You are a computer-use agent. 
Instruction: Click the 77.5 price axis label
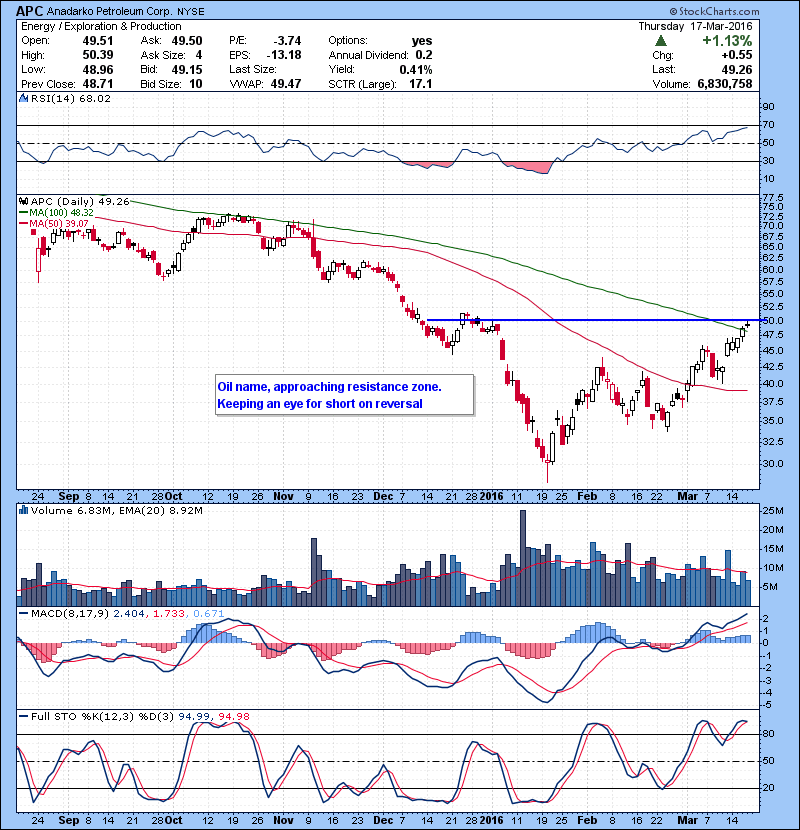click(x=772, y=197)
